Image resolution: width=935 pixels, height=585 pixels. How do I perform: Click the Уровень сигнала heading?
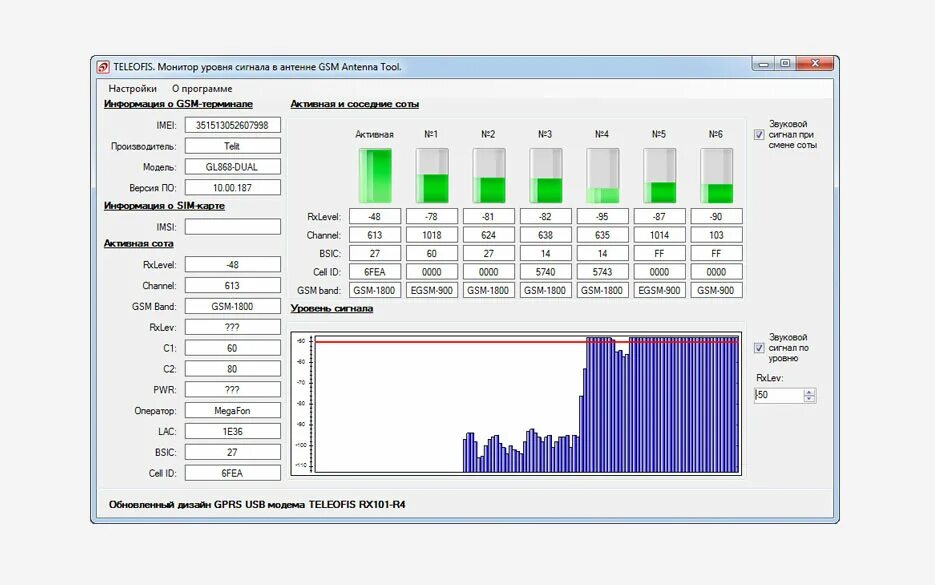coord(332,308)
